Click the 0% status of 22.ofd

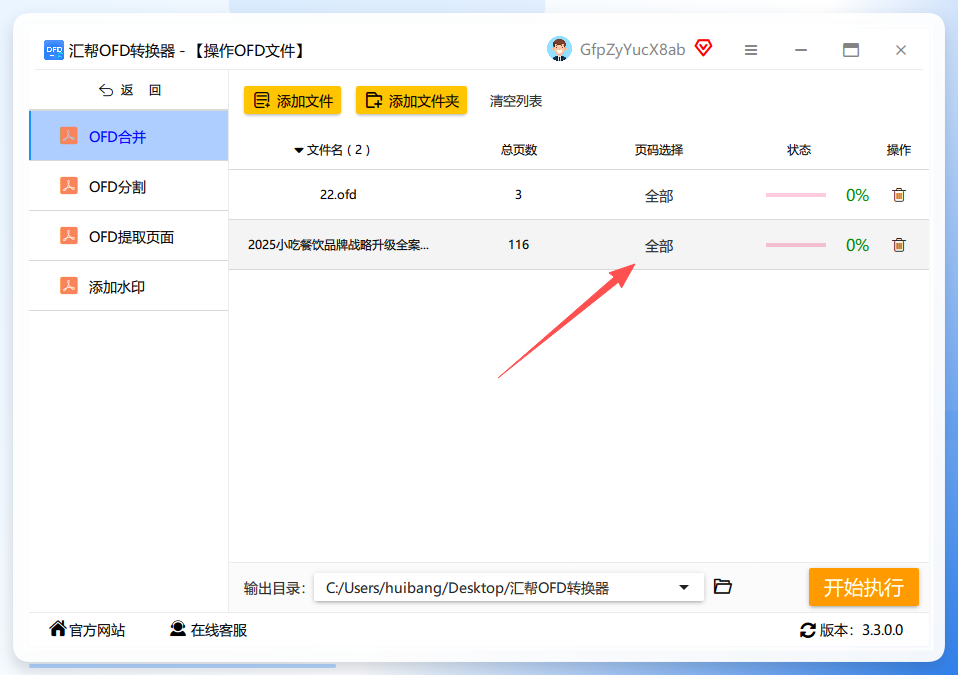(857, 195)
